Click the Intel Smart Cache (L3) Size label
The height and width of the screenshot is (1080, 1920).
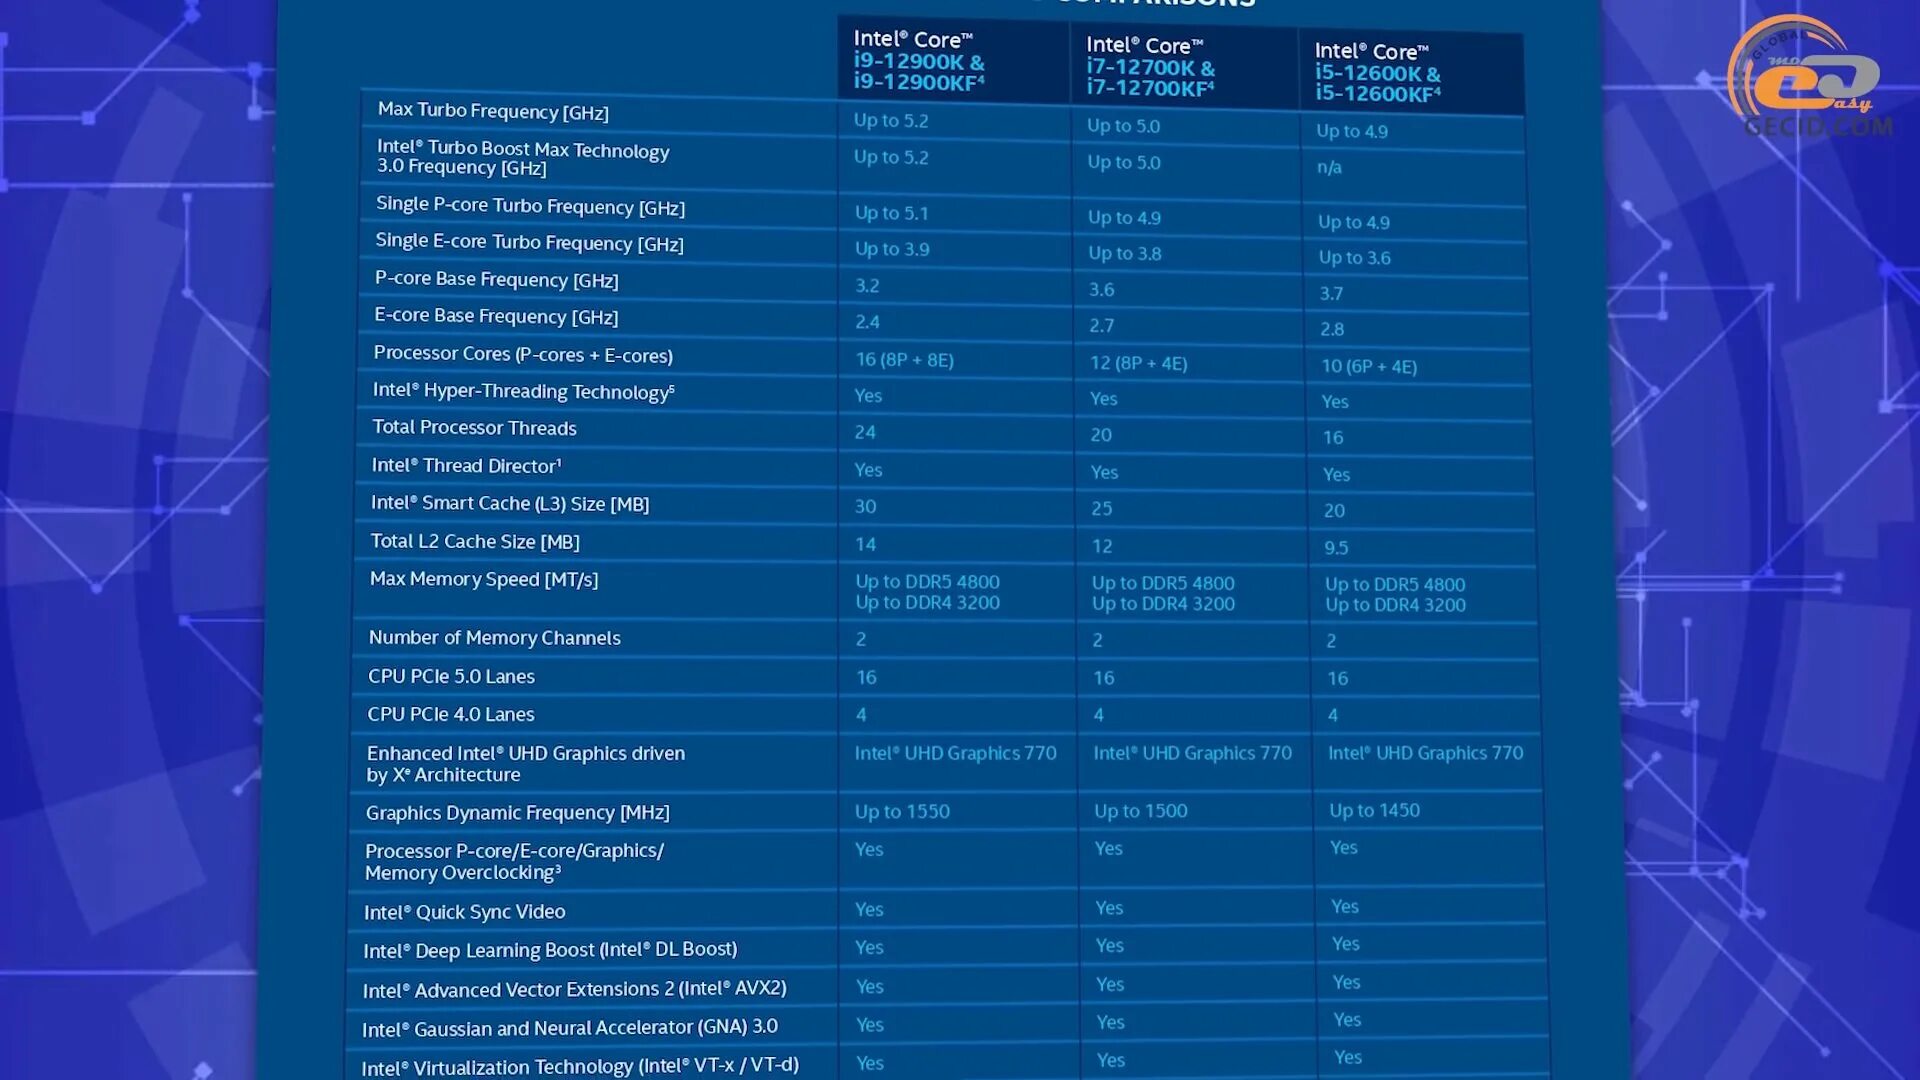click(x=510, y=504)
